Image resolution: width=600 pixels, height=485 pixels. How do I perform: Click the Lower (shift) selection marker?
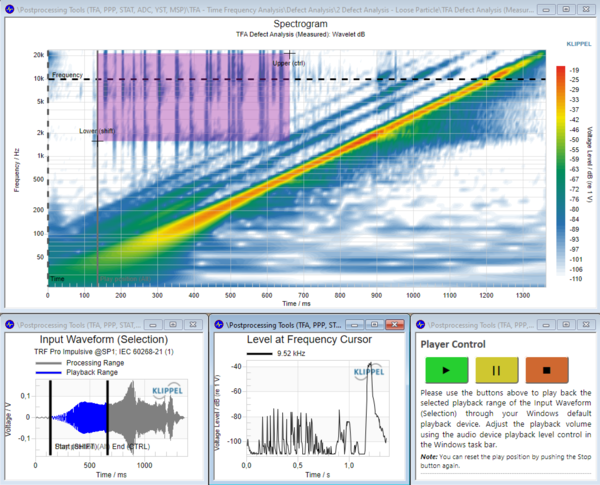95,130
